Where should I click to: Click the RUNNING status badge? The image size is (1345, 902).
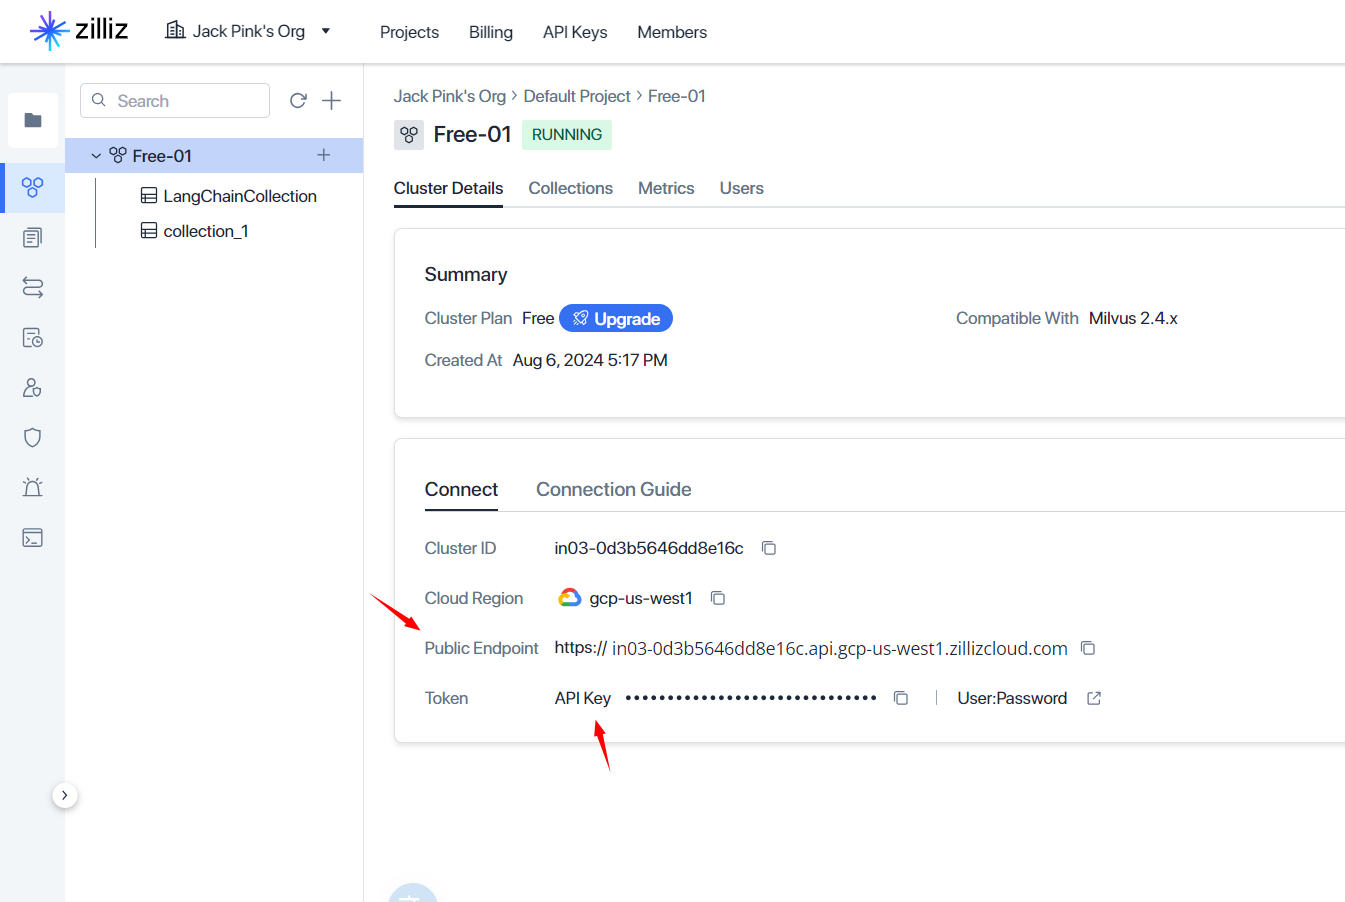click(x=567, y=135)
